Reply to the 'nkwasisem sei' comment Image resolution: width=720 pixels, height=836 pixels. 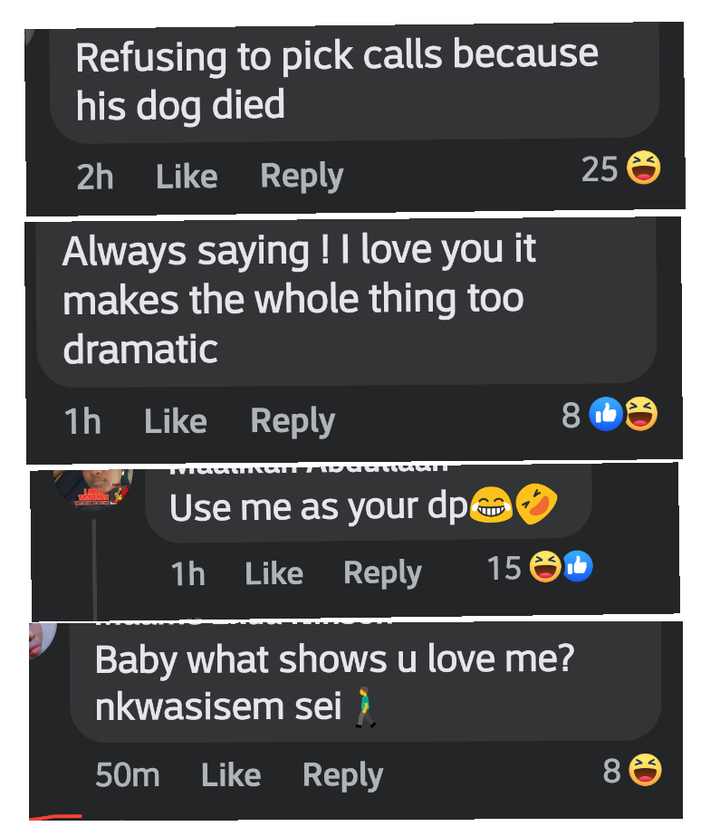point(343,775)
